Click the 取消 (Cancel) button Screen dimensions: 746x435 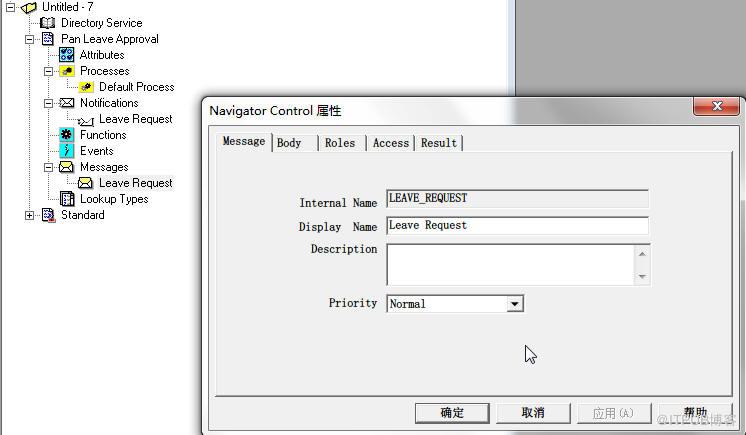533,413
